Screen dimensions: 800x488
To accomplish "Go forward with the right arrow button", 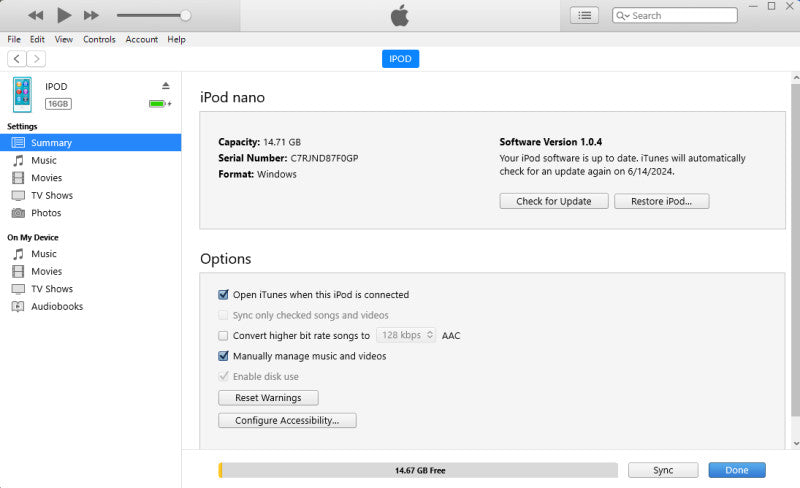I will click(36, 59).
